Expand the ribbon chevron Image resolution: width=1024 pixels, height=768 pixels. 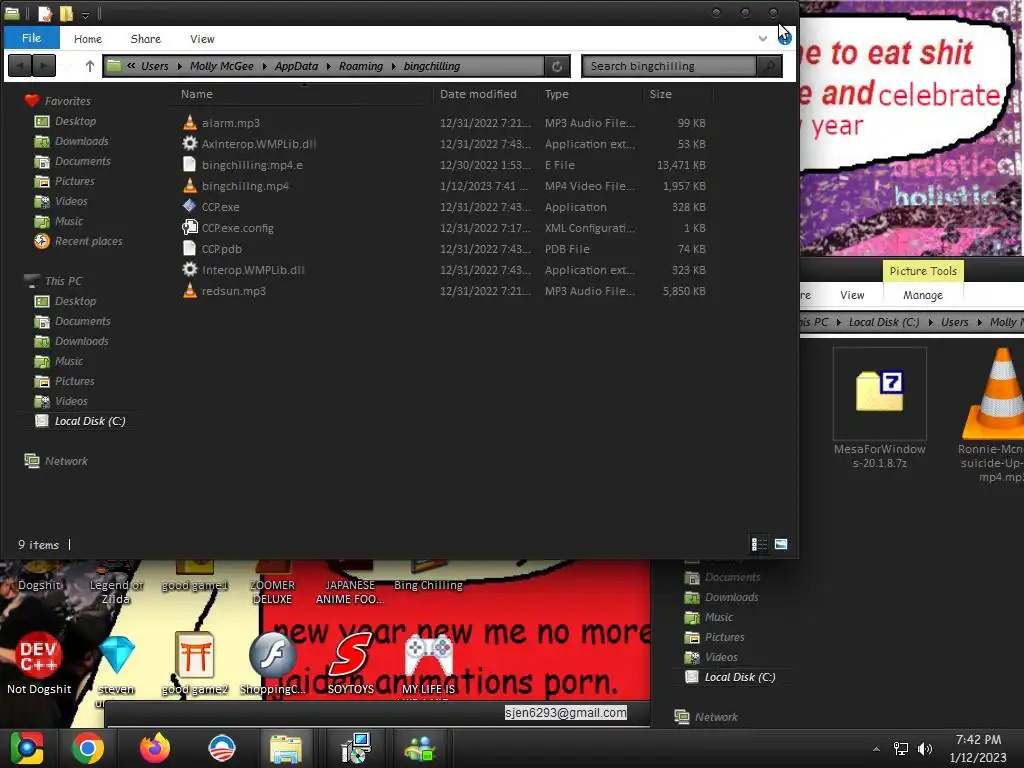pos(763,39)
